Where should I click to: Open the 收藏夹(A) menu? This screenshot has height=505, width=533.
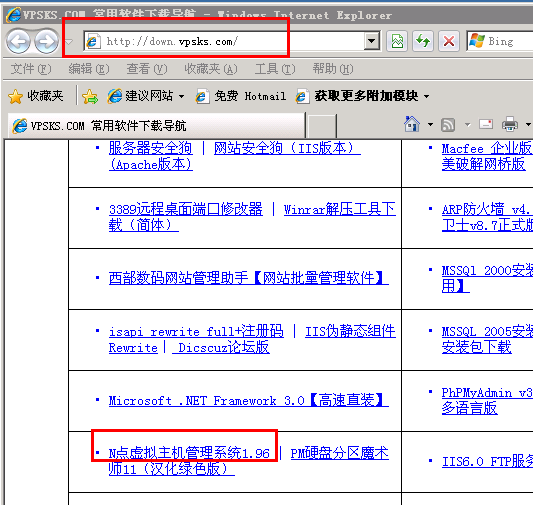click(211, 69)
